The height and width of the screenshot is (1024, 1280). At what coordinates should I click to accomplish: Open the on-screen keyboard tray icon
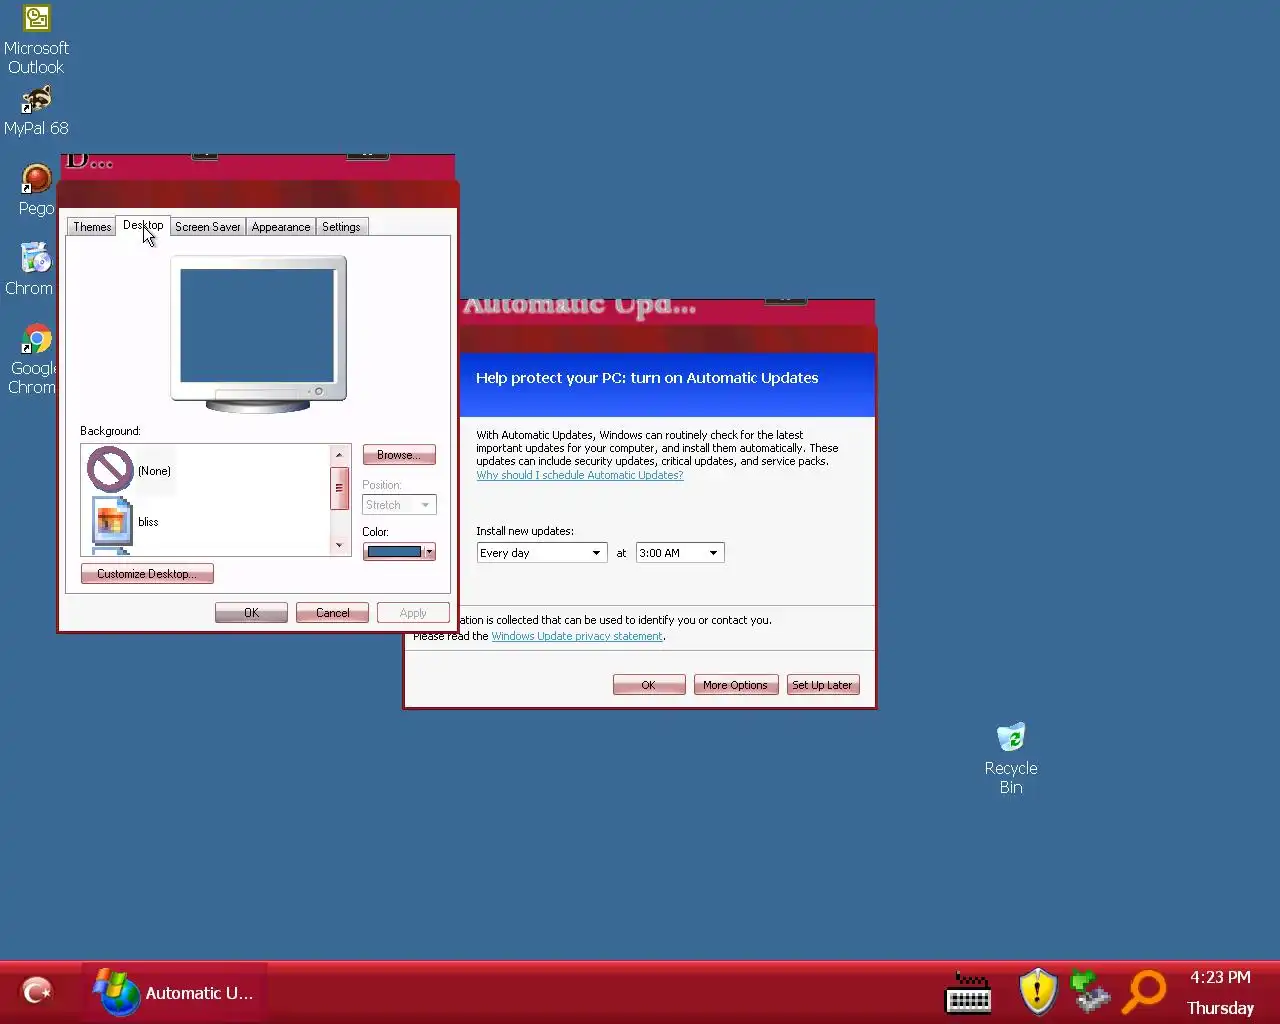tap(968, 993)
